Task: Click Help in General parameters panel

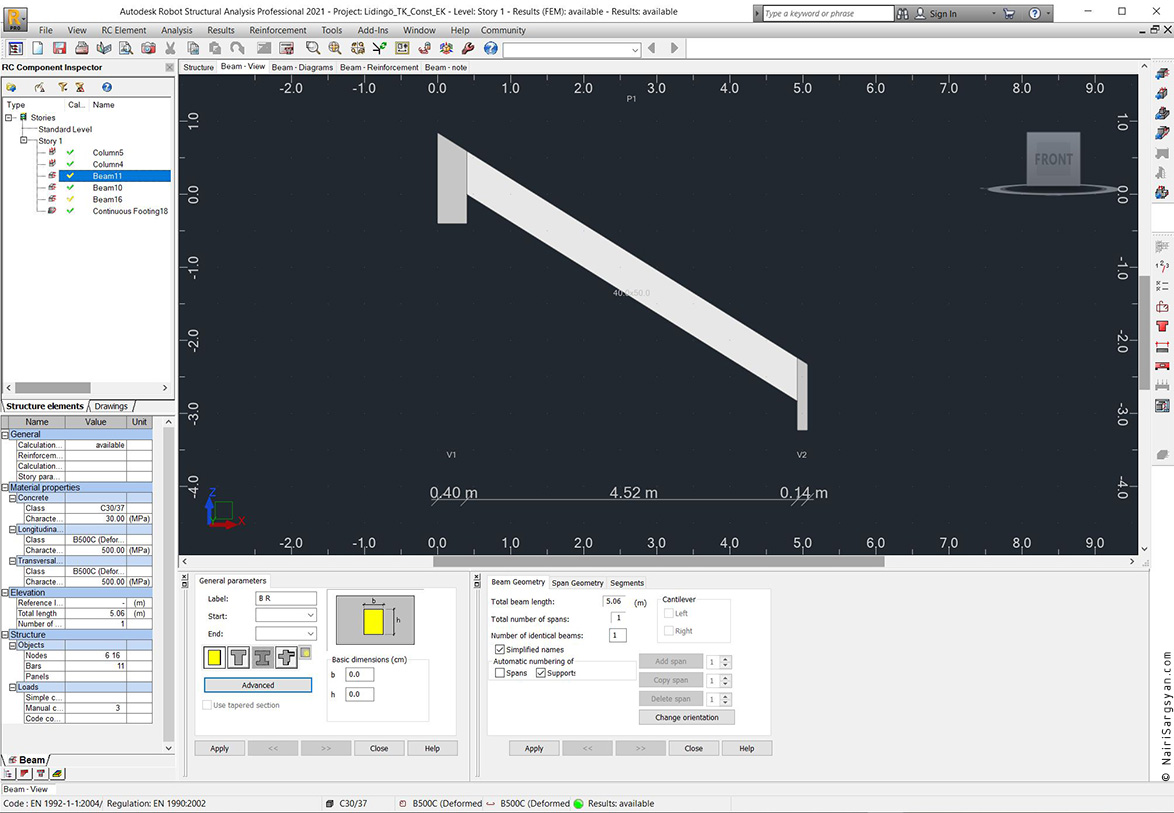Action: click(432, 748)
